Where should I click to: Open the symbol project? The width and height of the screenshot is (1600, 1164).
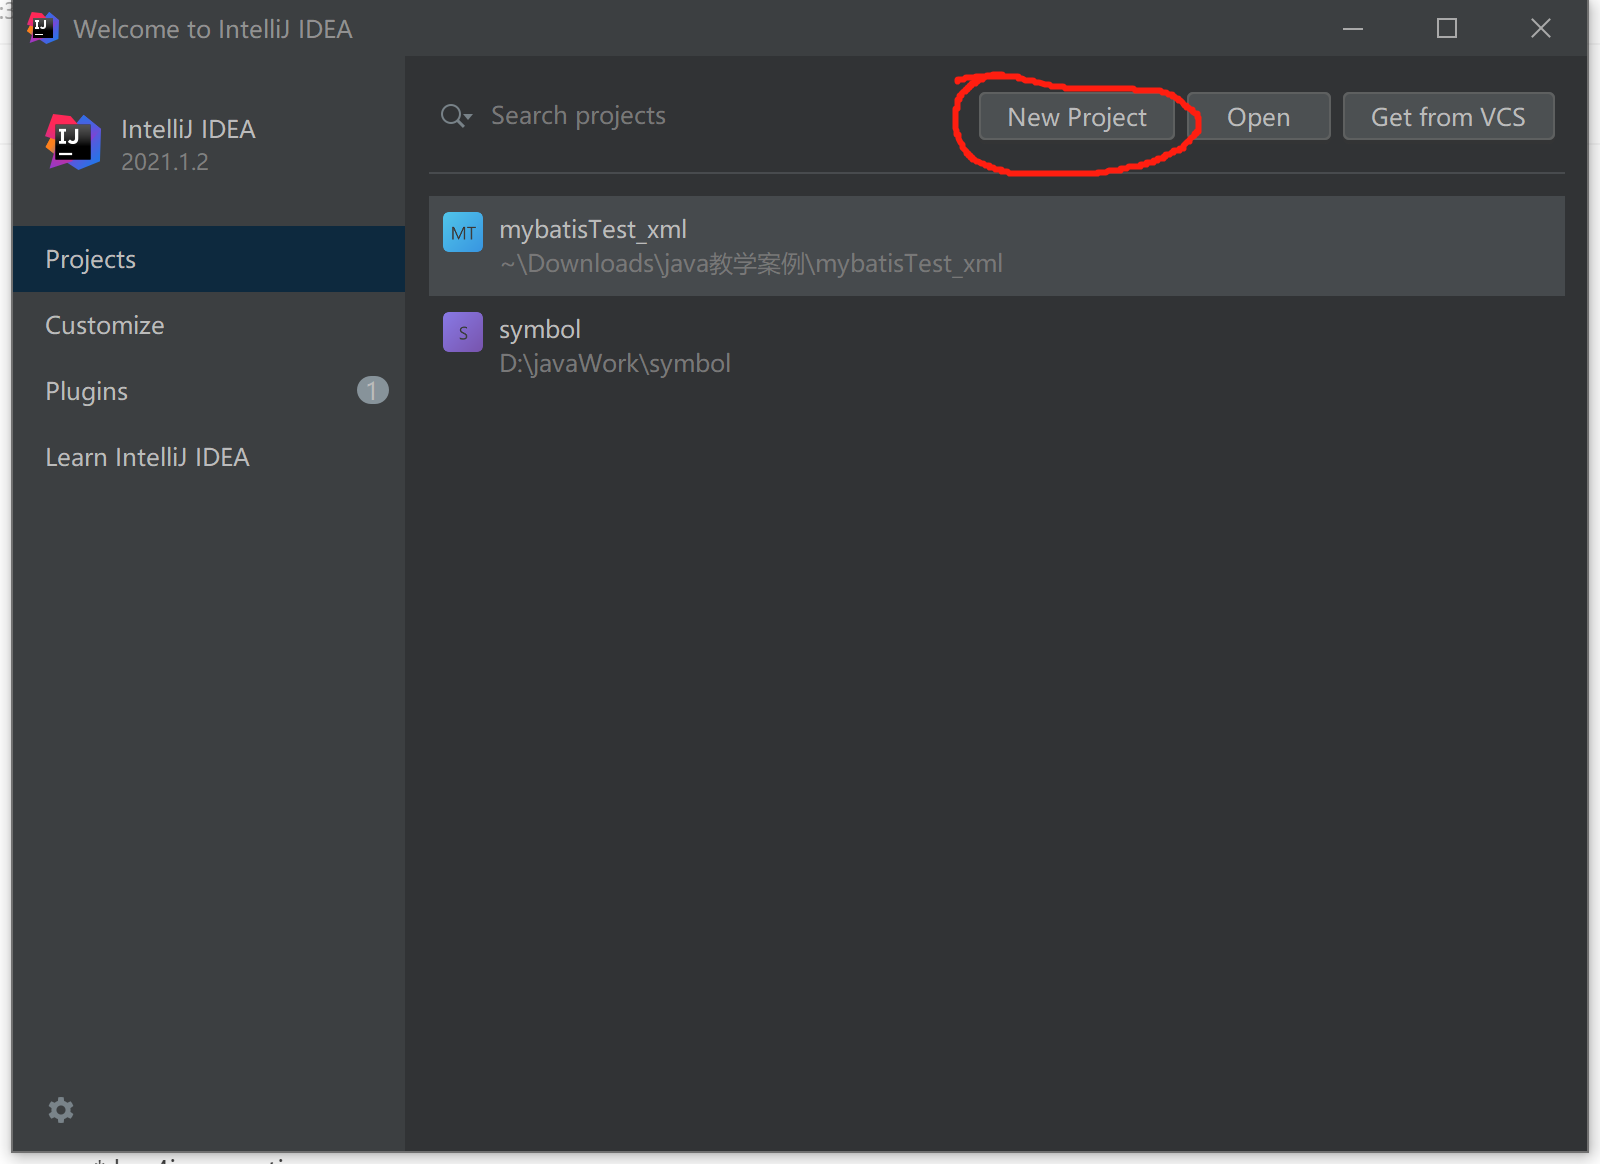[x=997, y=346]
